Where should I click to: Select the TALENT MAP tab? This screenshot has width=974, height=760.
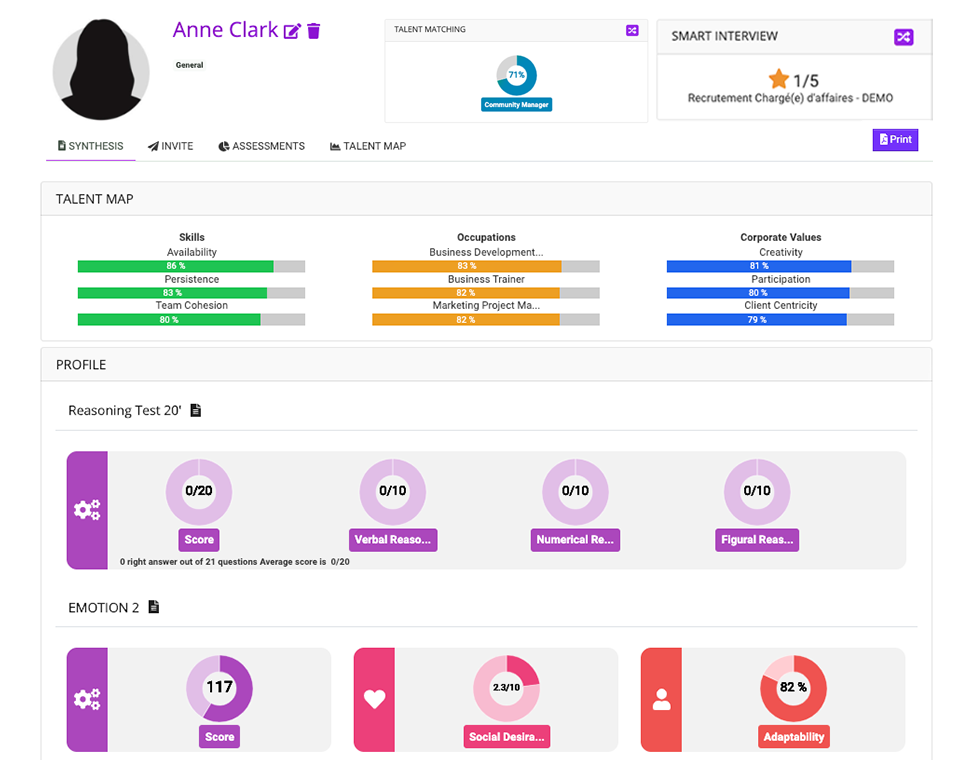pos(367,146)
